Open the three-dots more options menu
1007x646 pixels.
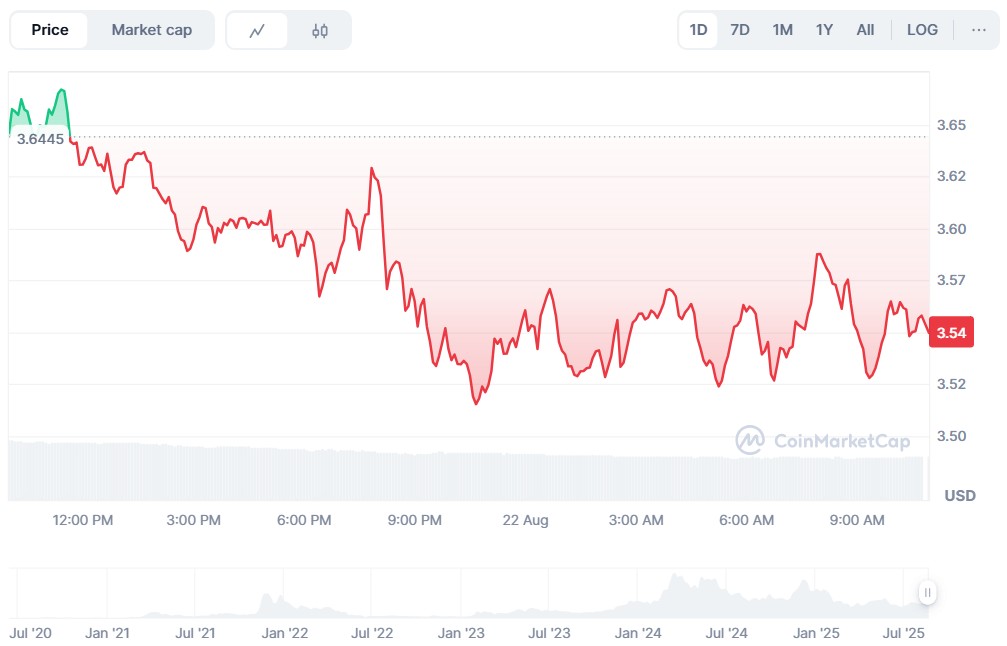pyautogui.click(x=978, y=30)
